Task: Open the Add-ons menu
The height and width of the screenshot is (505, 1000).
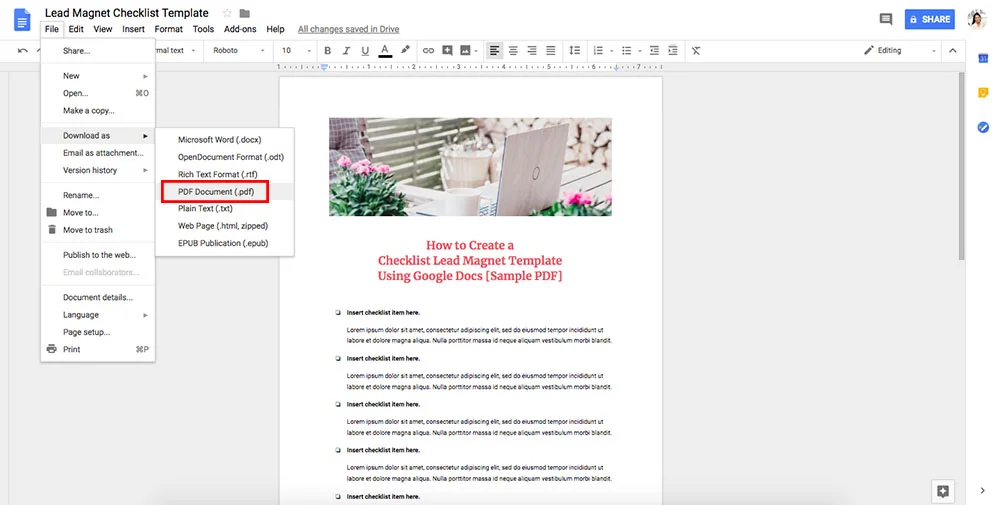Action: pos(240,29)
